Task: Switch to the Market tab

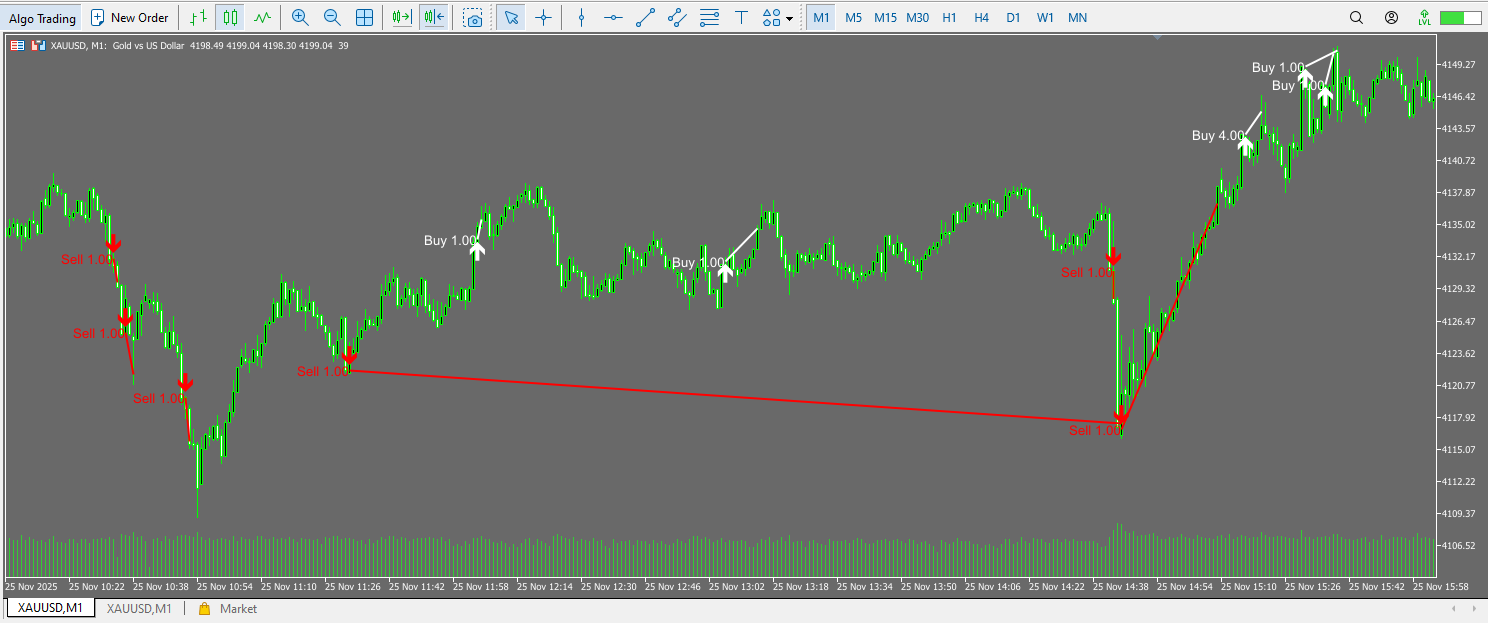Action: (x=238, y=608)
